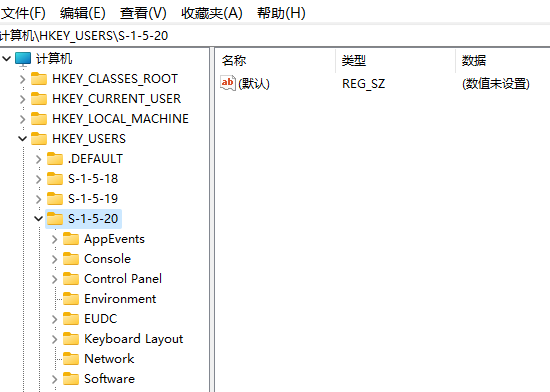Click the Software folder icon
The image size is (550, 392).
click(71, 379)
